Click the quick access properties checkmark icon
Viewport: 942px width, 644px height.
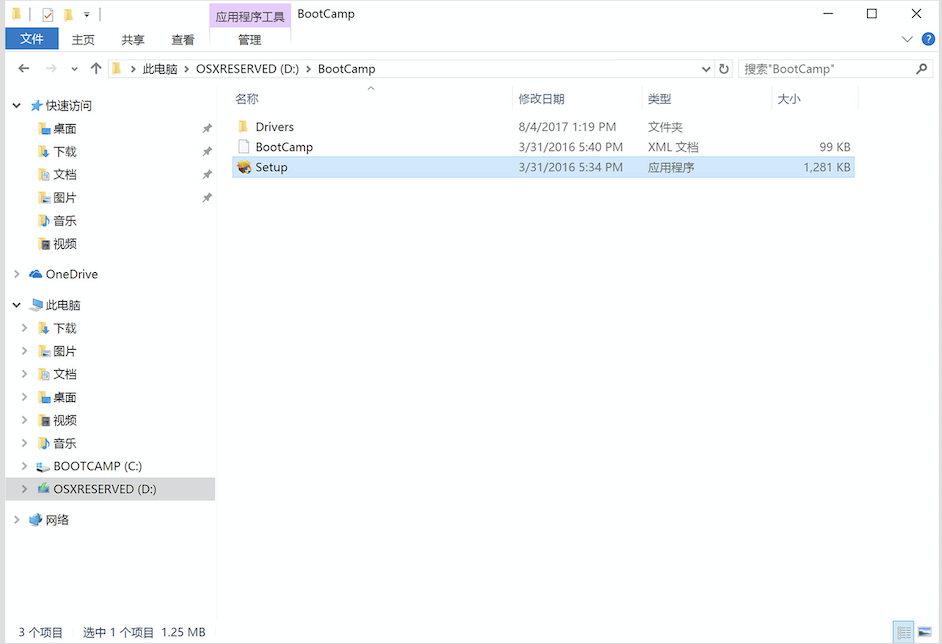tap(47, 14)
